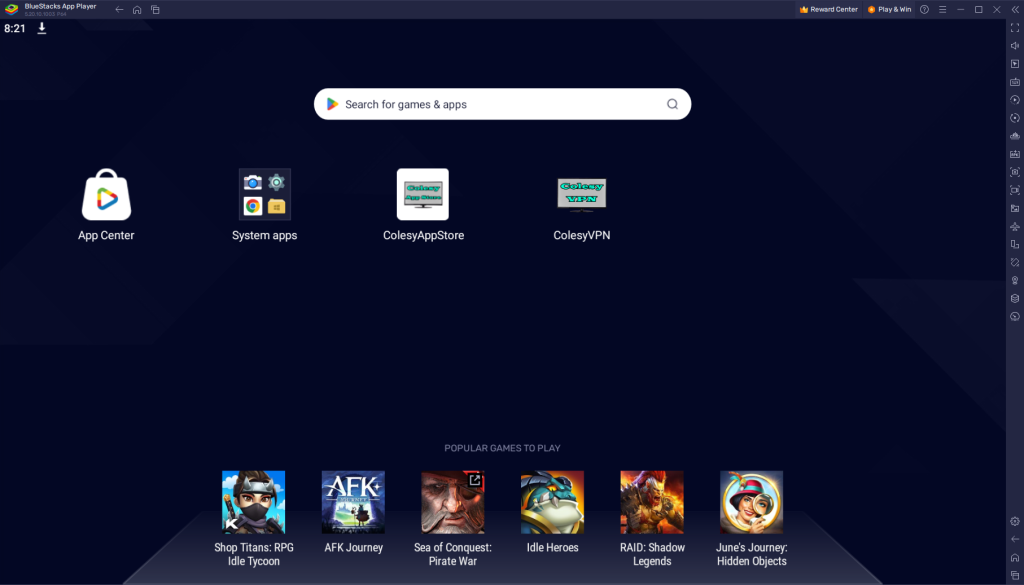Click the shake device sidebar icon
The width and height of the screenshot is (1024, 585).
[x=1015, y=262]
